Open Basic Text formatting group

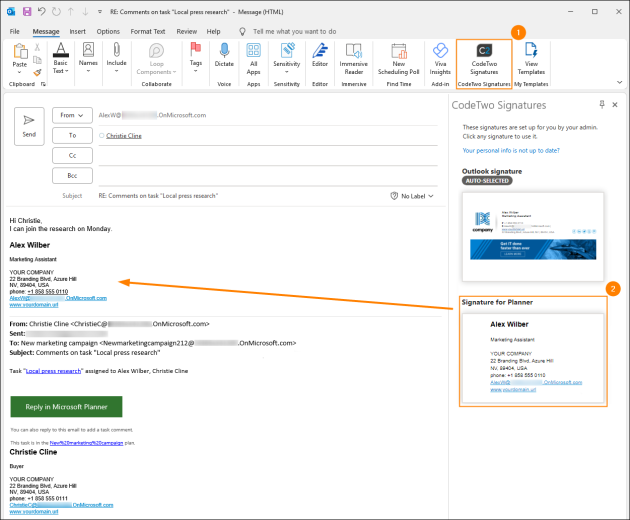pyautogui.click(x=61, y=58)
